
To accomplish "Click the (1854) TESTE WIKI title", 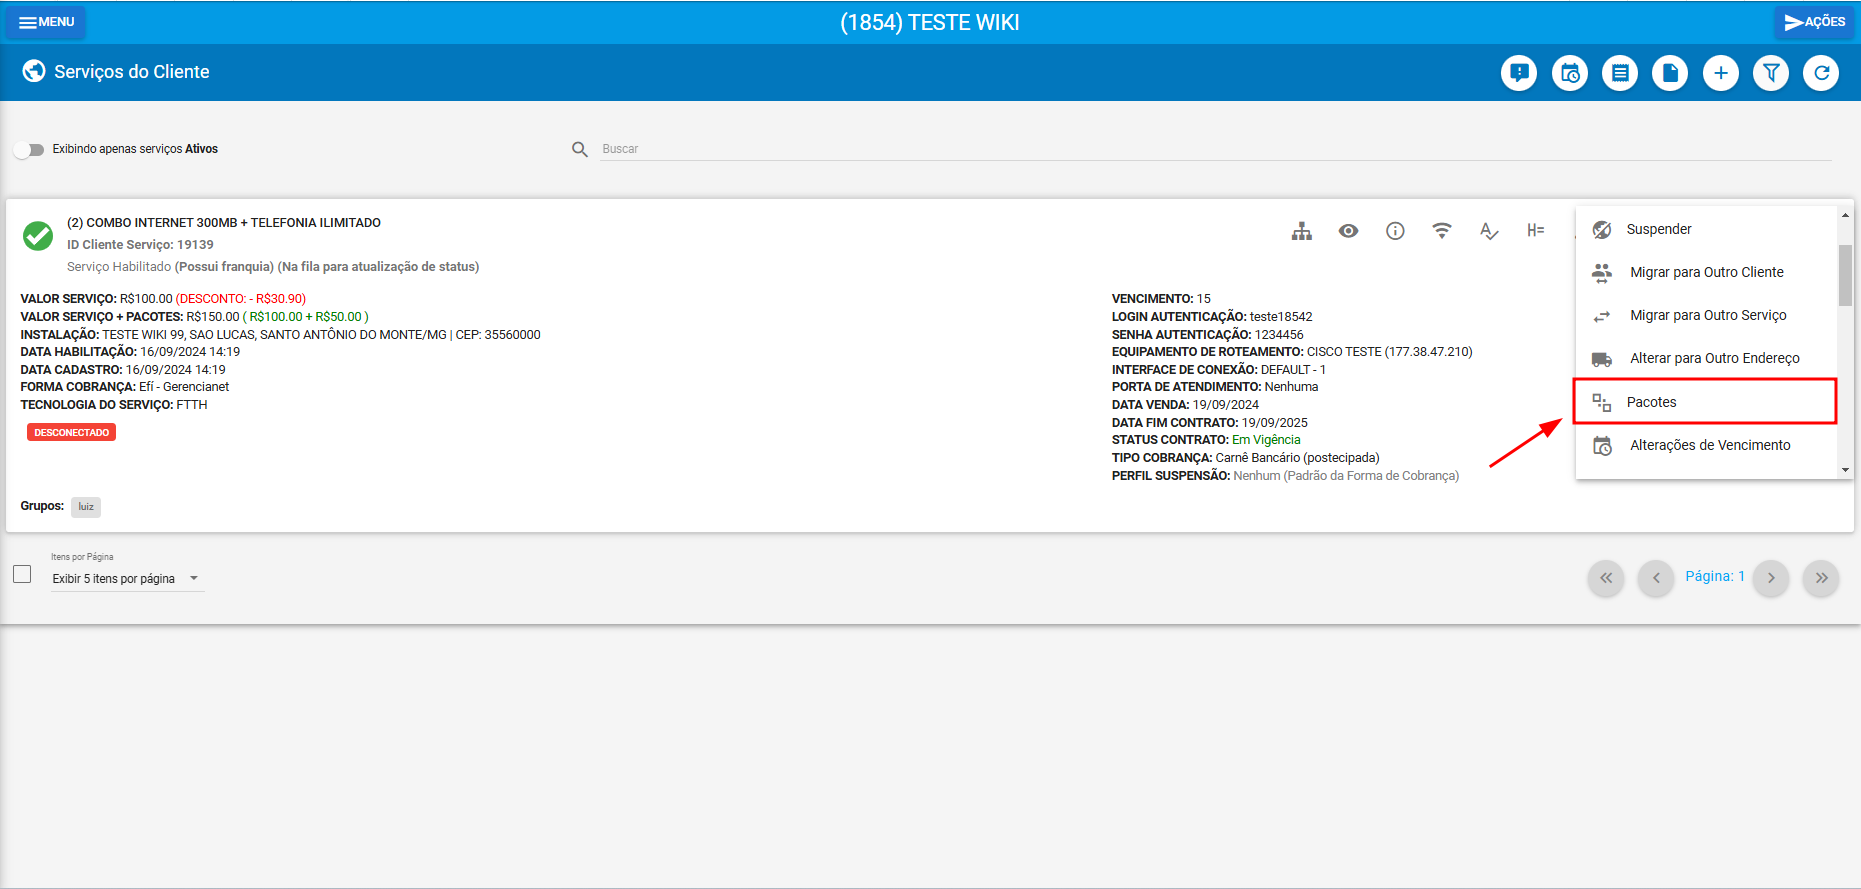I will pos(930,22).
